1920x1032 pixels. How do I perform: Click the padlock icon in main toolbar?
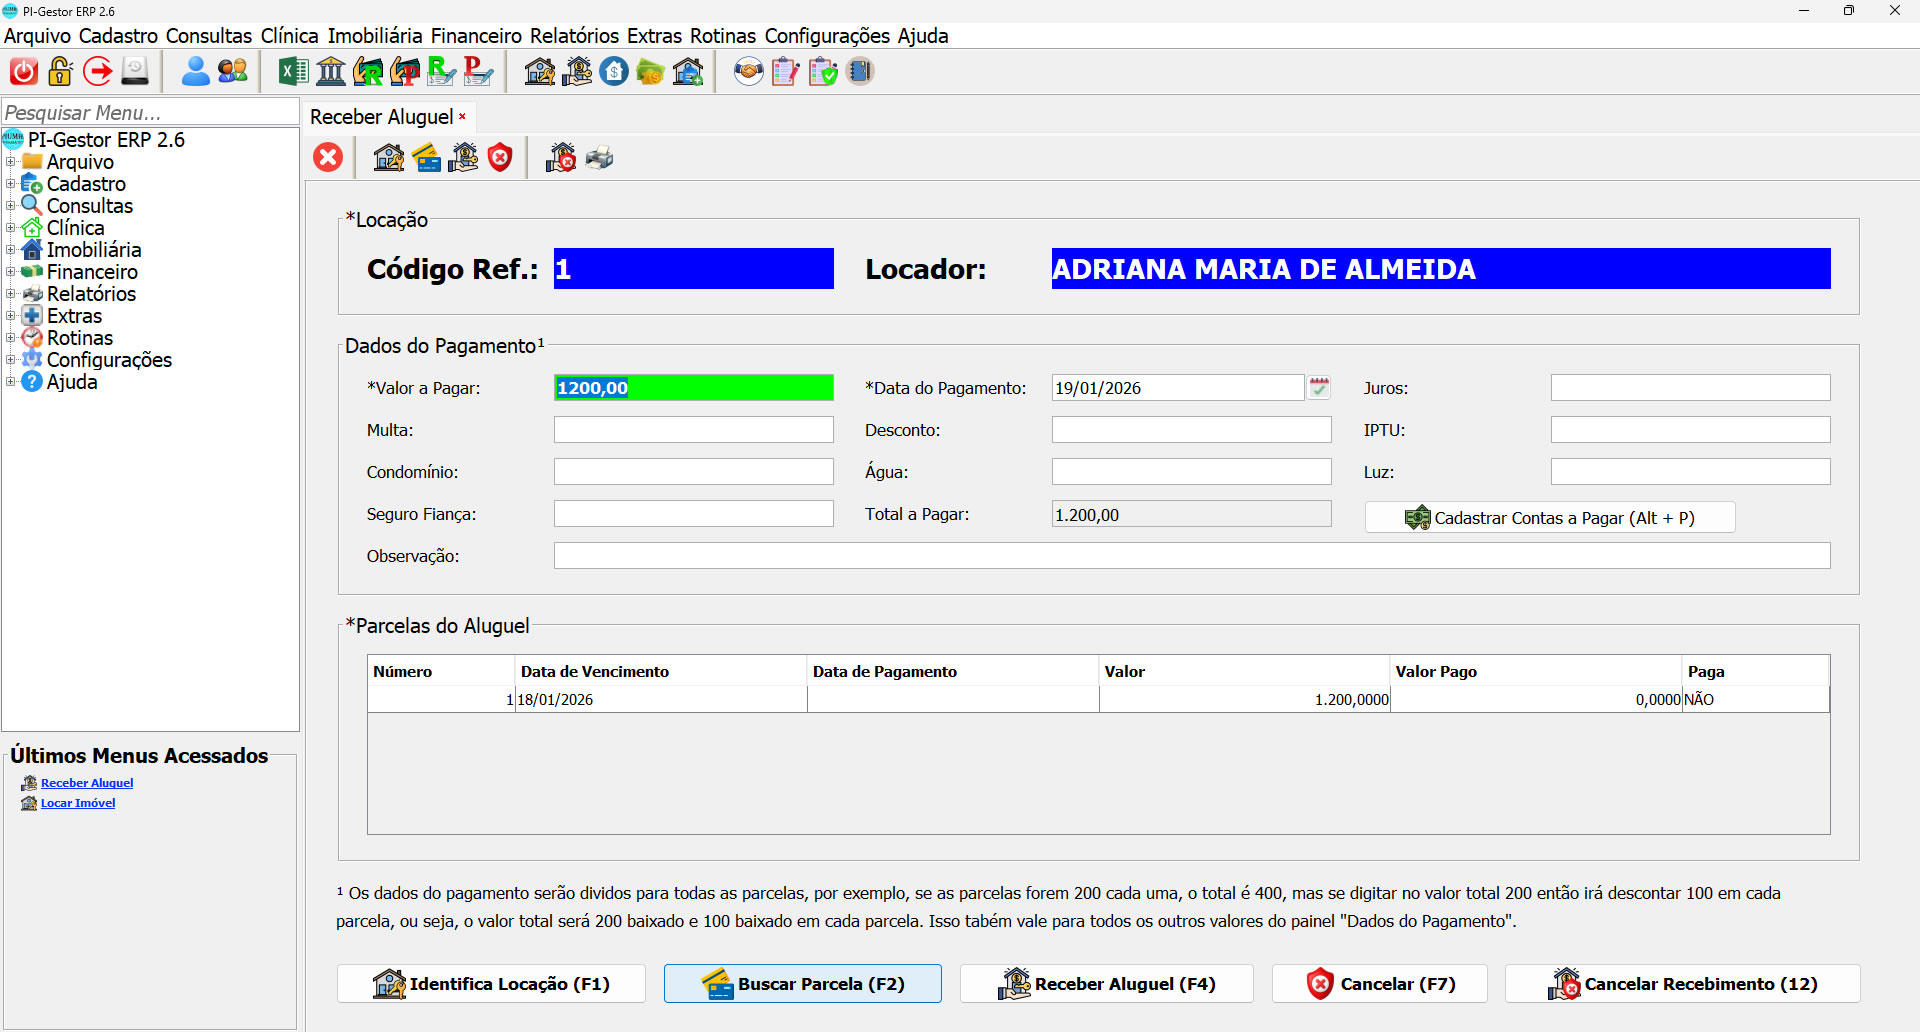coord(61,72)
